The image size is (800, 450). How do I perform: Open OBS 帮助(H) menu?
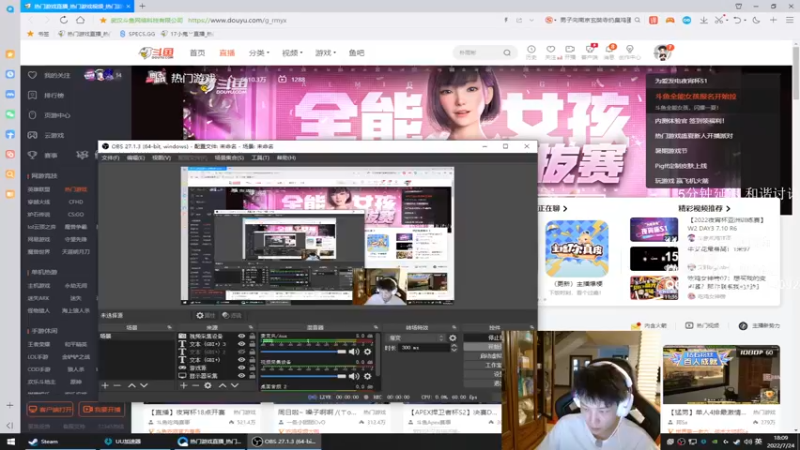pos(286,158)
